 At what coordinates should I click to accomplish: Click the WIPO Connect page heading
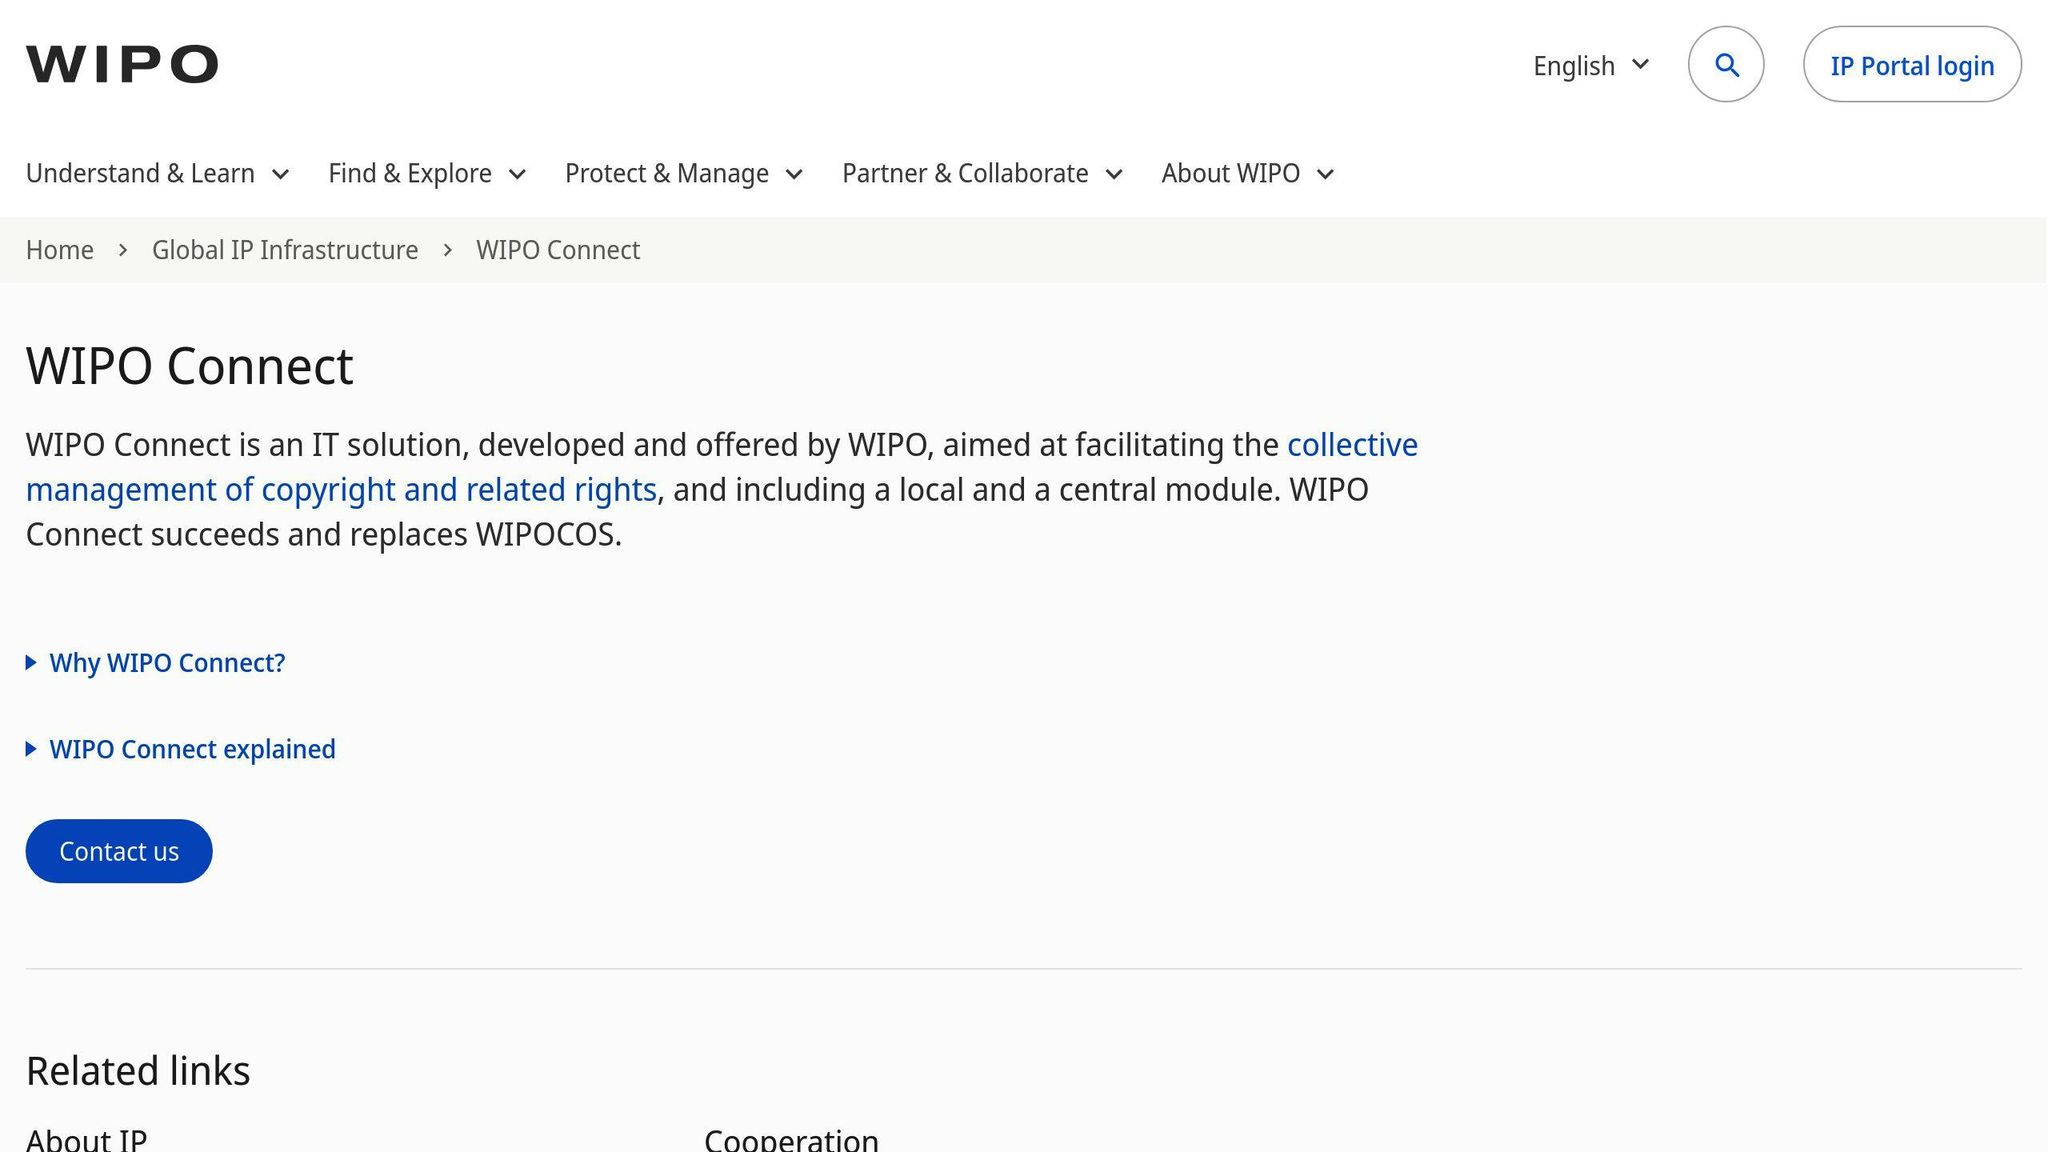click(190, 366)
